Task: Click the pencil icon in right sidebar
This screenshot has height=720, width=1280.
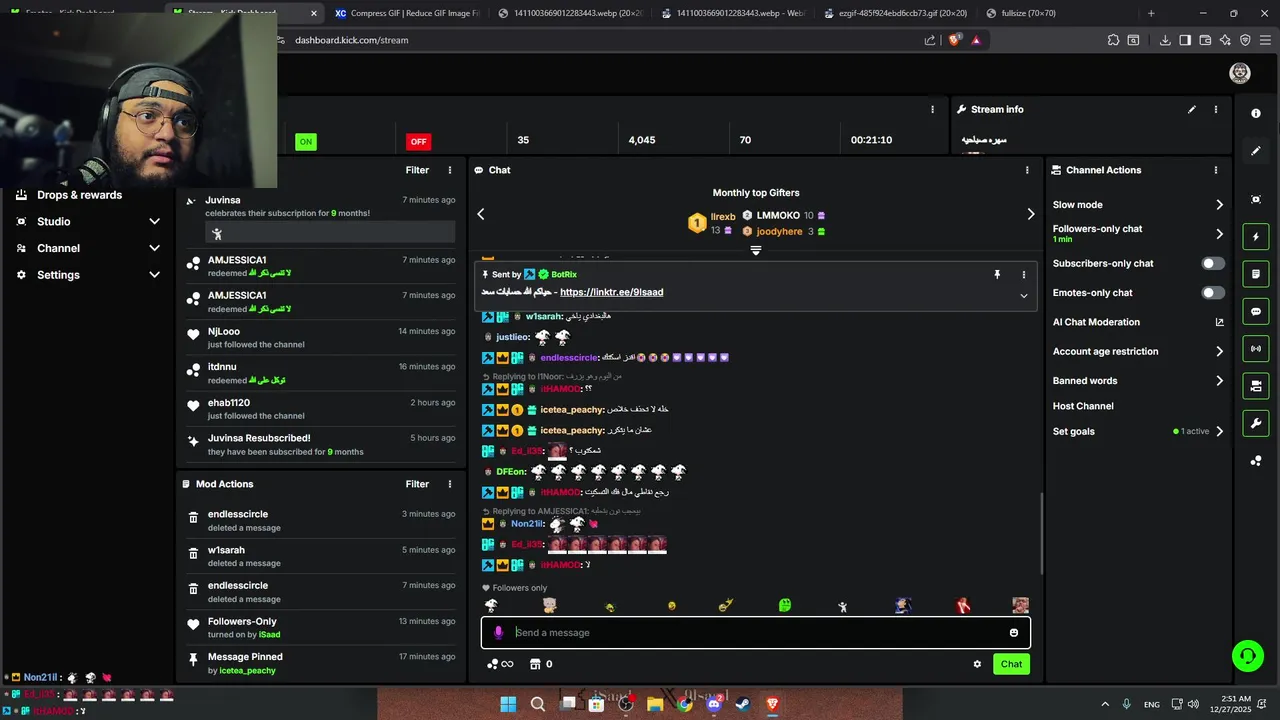Action: pyautogui.click(x=1256, y=151)
